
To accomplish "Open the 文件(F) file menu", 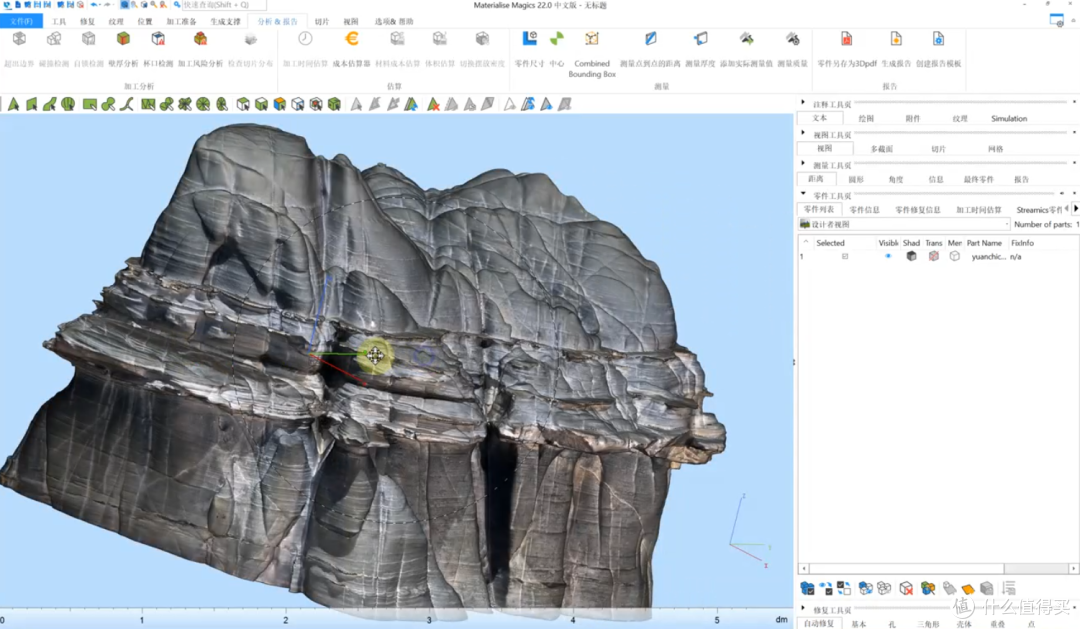I will click(21, 21).
